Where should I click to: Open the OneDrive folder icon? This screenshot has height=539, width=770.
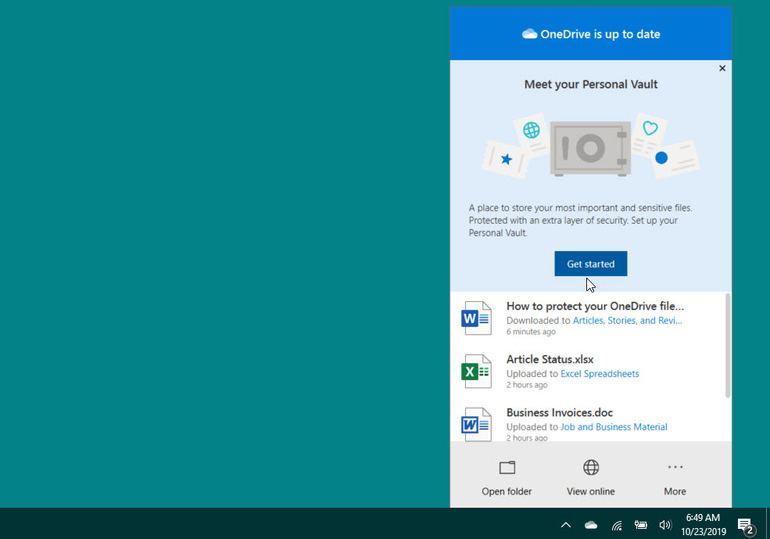tap(507, 467)
